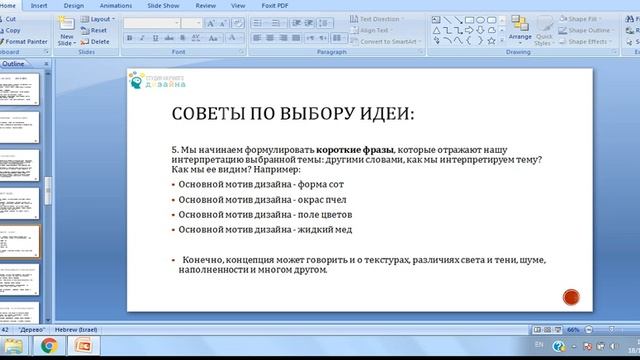Screen dimensions: 640x360
Task: Cut the selection
Action: [x=8, y=19]
